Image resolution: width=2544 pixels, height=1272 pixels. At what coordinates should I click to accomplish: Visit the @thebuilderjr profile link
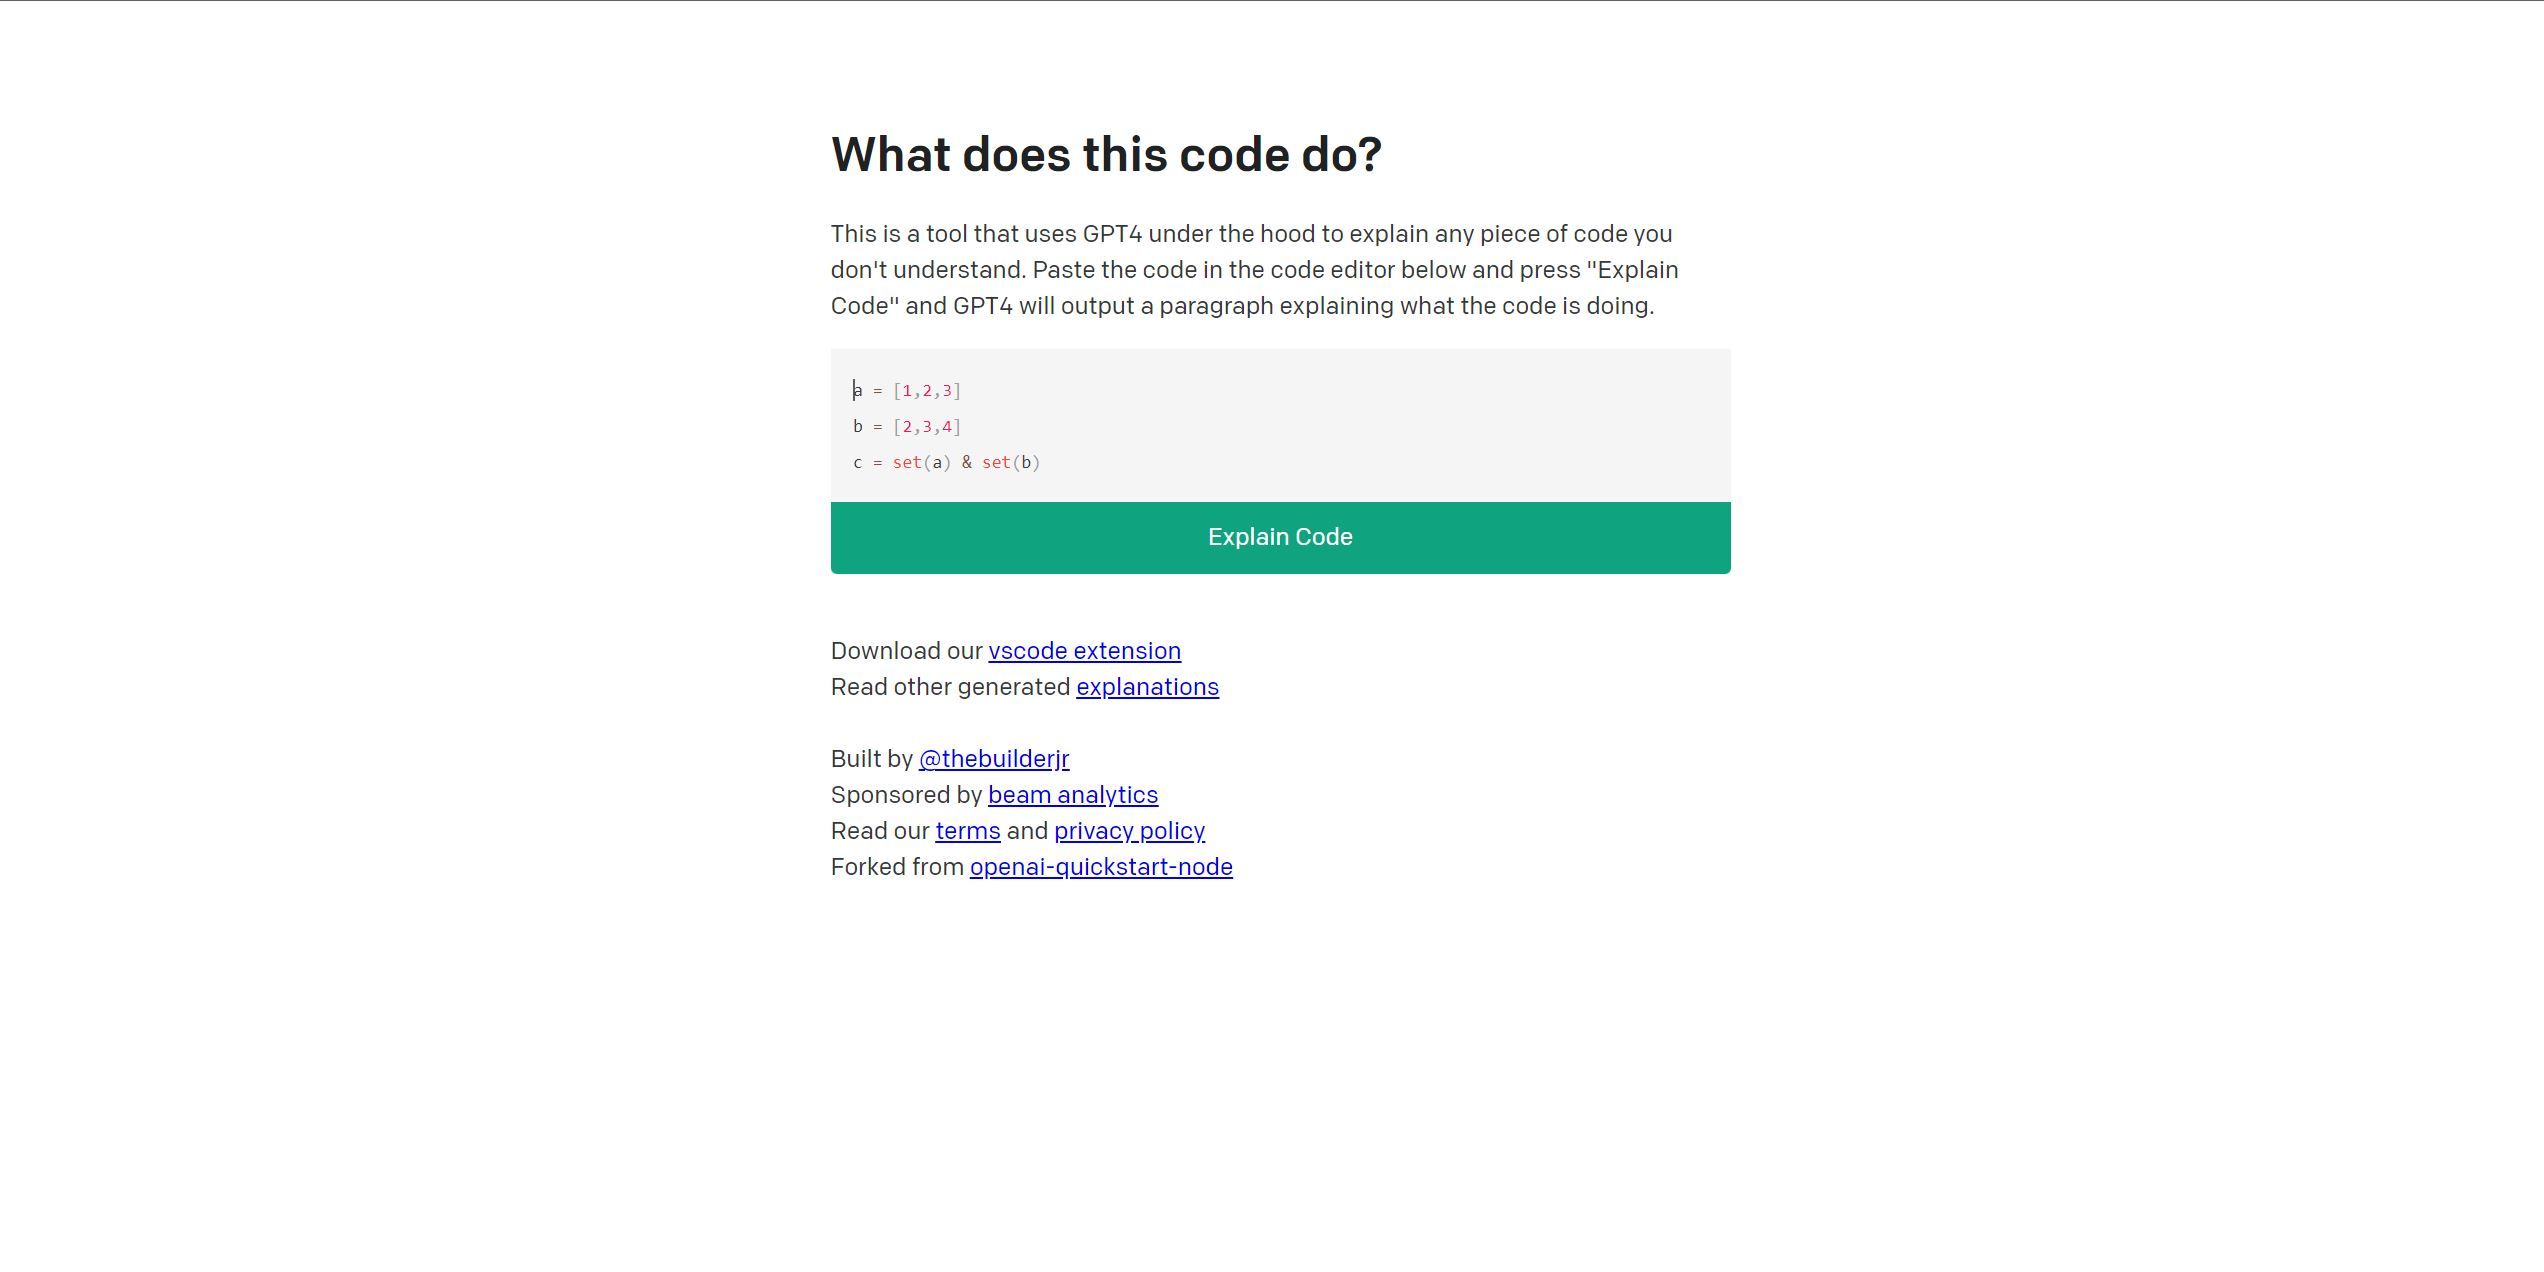pyautogui.click(x=992, y=758)
